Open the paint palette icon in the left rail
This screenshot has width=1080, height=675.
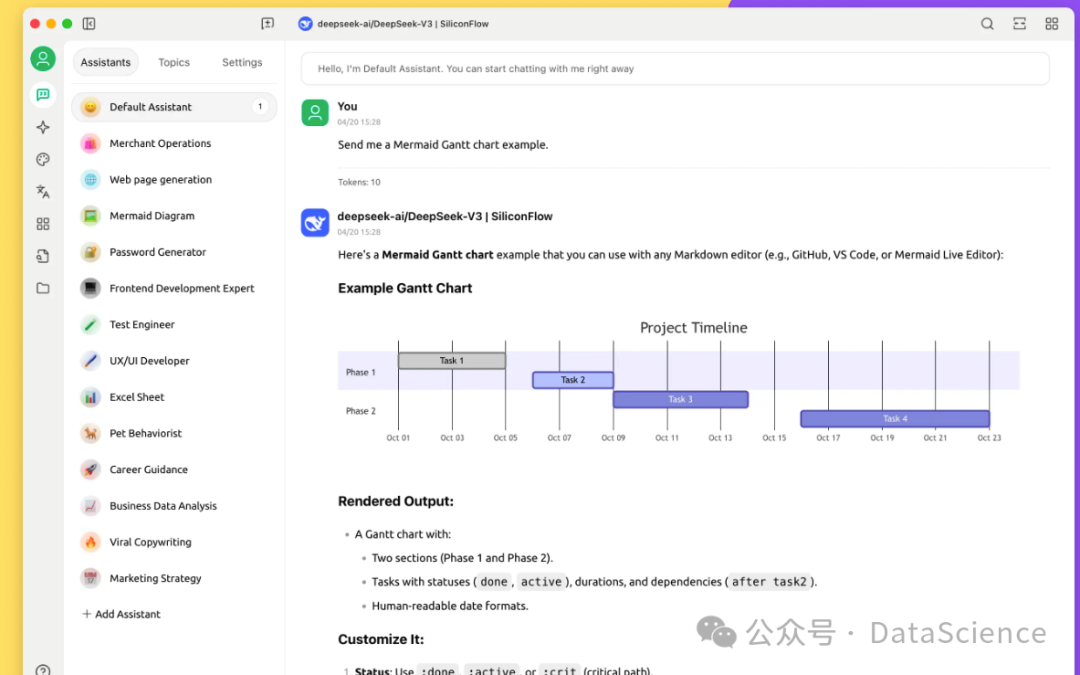tap(43, 159)
